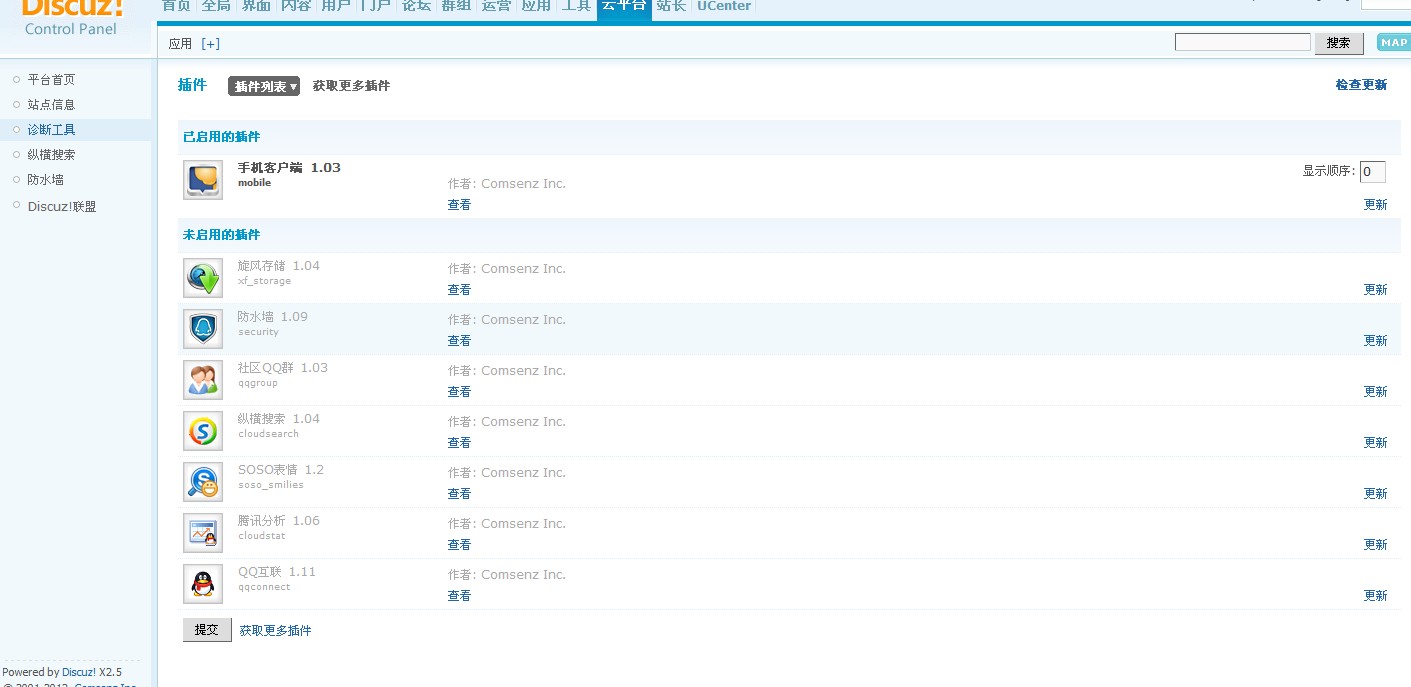Viewport: 1411px width, 687px height.
Task: Click the 提交 submit button
Action: coord(207,630)
